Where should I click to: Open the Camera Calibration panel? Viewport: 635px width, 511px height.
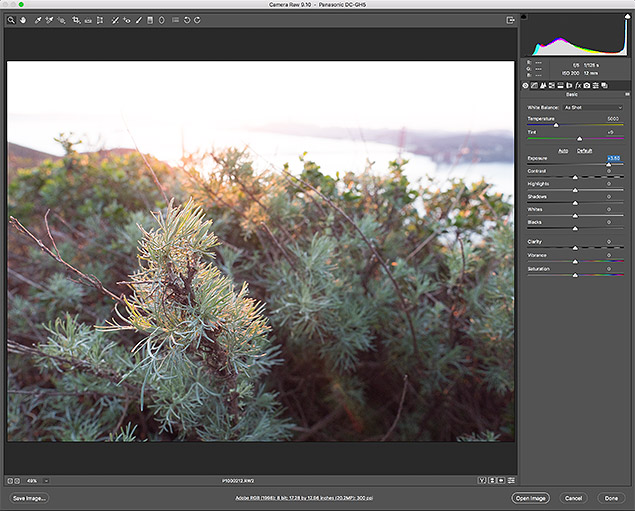click(588, 85)
